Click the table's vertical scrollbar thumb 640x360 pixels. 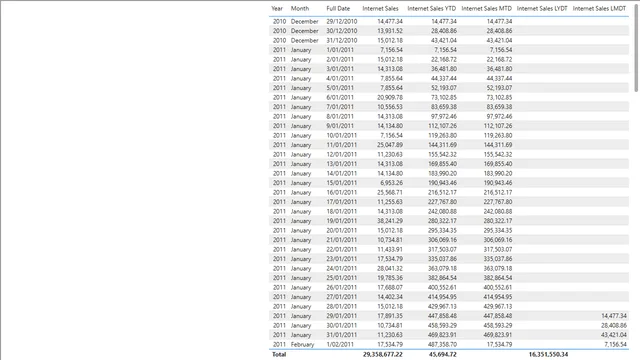[636, 48]
